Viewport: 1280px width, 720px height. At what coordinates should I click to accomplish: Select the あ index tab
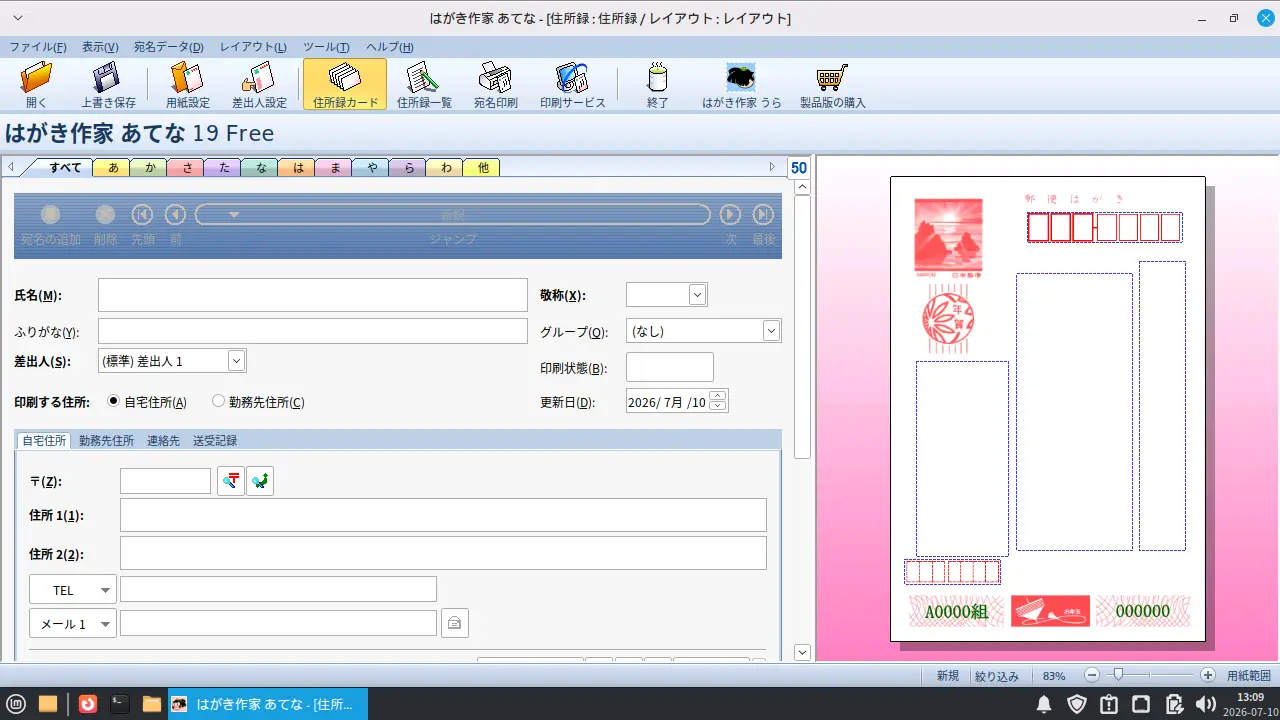click(x=113, y=167)
